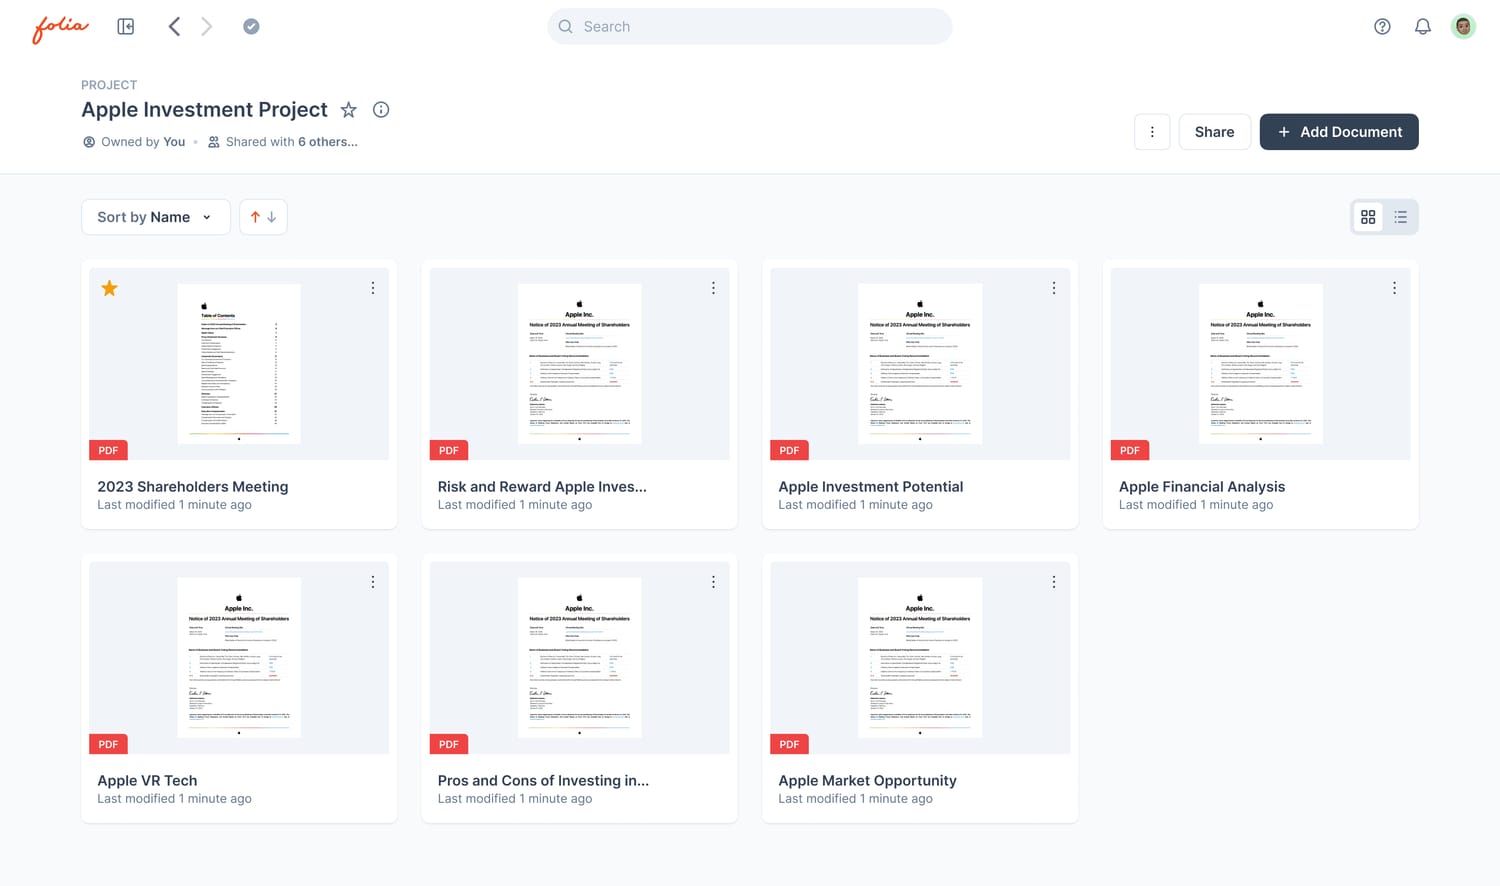
Task: Click Add Document button
Action: (1339, 132)
